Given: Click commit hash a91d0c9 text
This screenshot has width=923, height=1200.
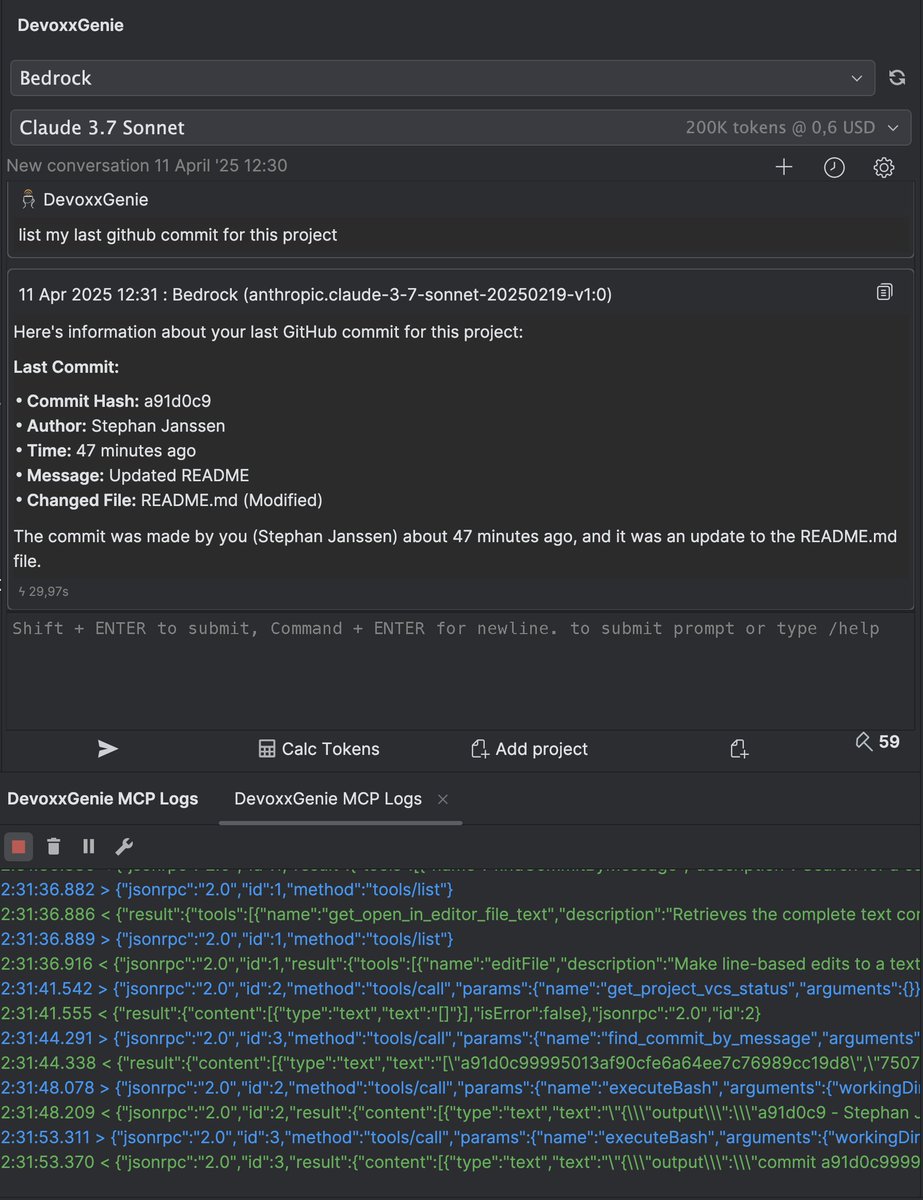Looking at the screenshot, I should coord(177,400).
